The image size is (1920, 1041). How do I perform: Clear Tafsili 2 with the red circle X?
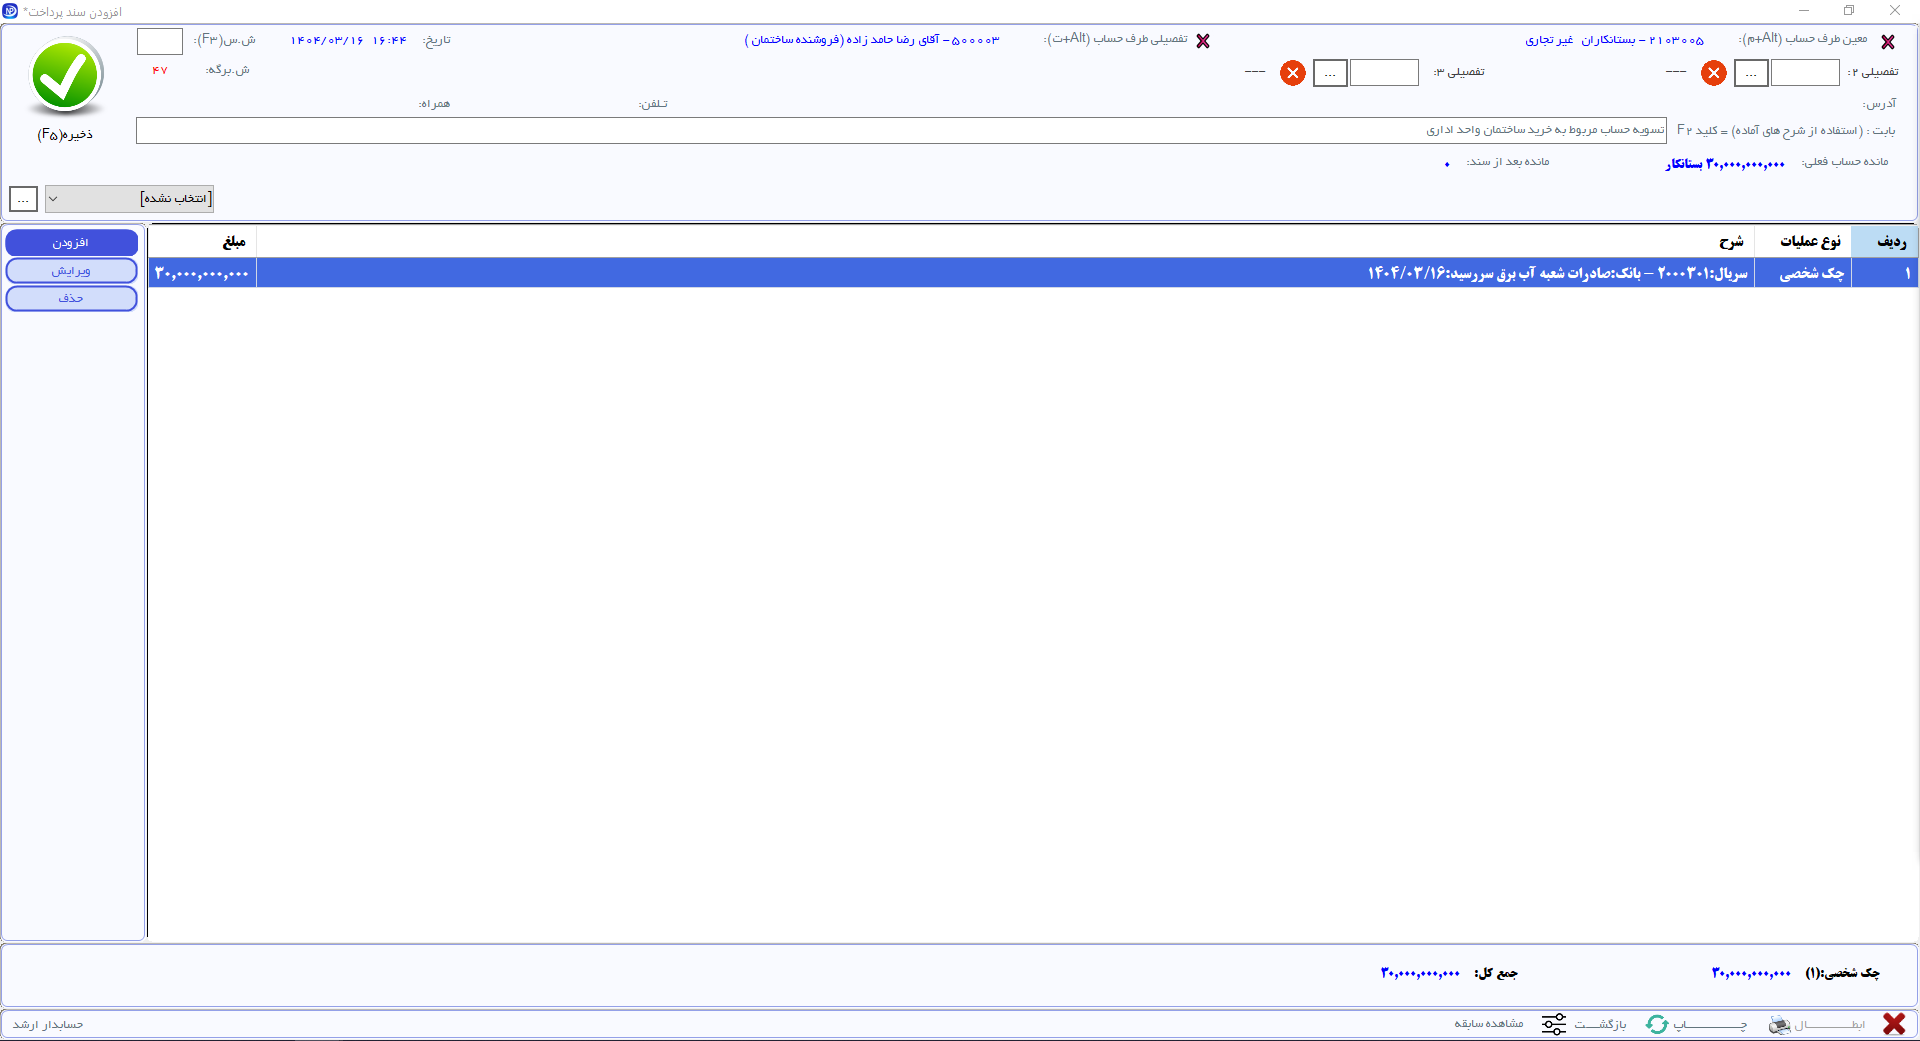(1714, 73)
